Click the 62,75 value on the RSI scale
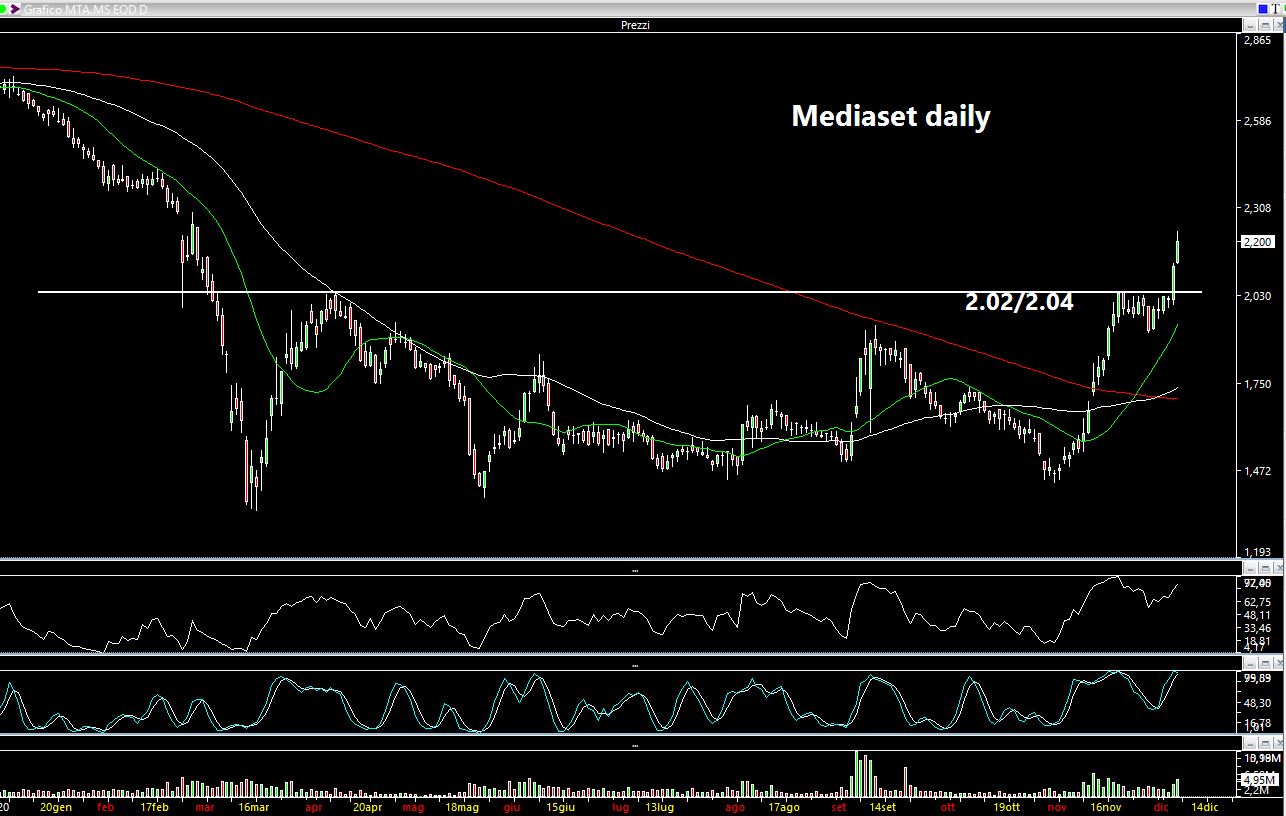 [1257, 602]
